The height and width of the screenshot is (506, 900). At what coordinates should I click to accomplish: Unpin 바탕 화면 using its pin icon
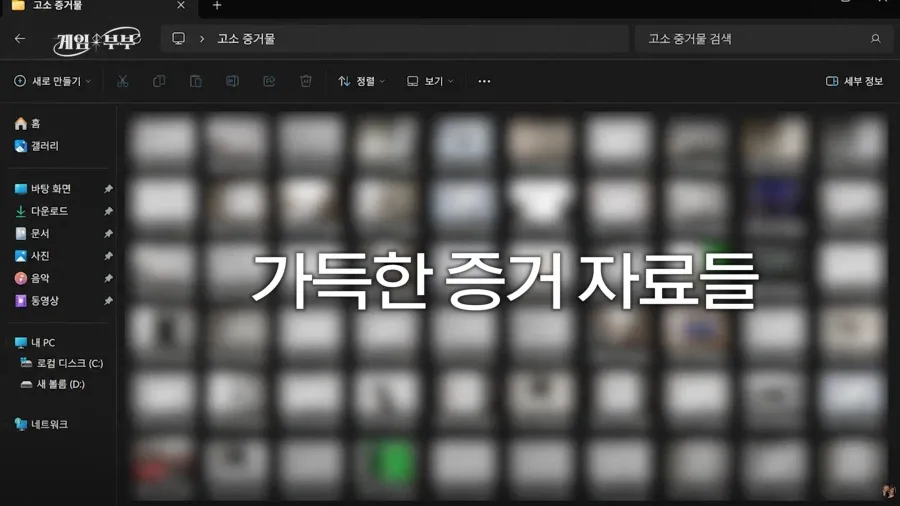coord(108,189)
